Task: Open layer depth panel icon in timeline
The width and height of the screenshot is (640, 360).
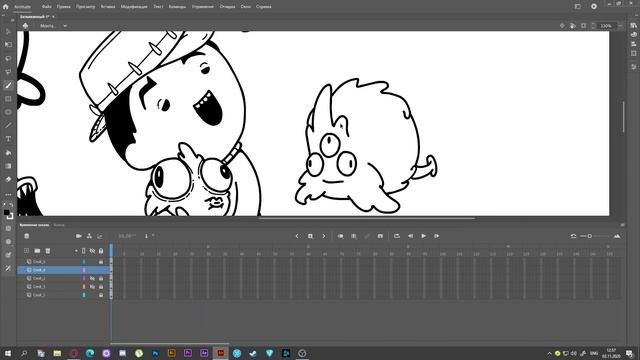Action: [x=100, y=236]
